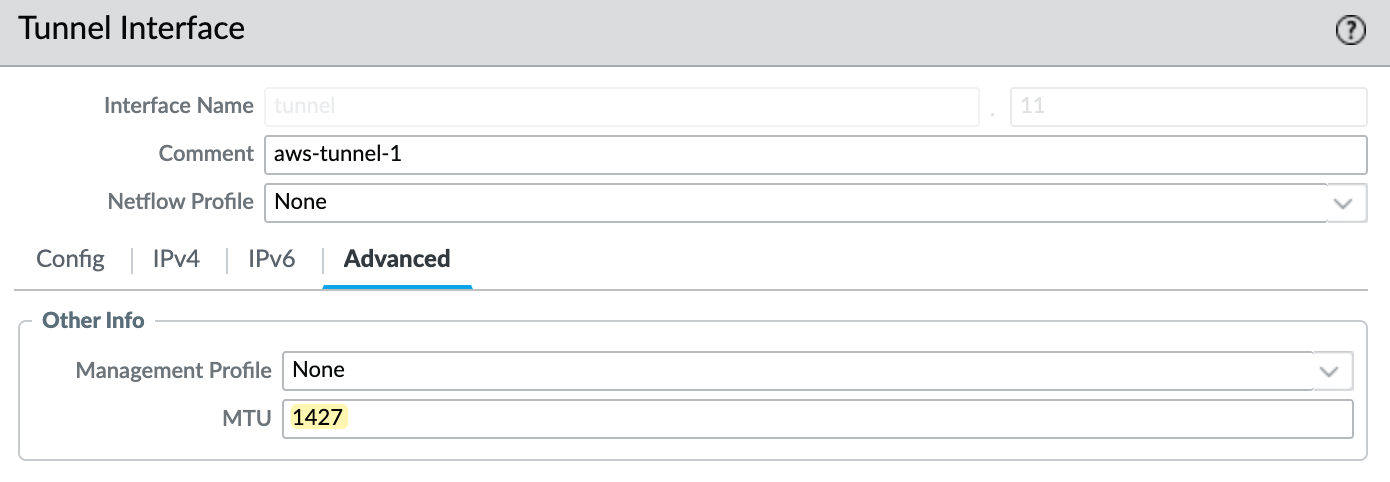Open the IPv6 tab

coord(271,259)
